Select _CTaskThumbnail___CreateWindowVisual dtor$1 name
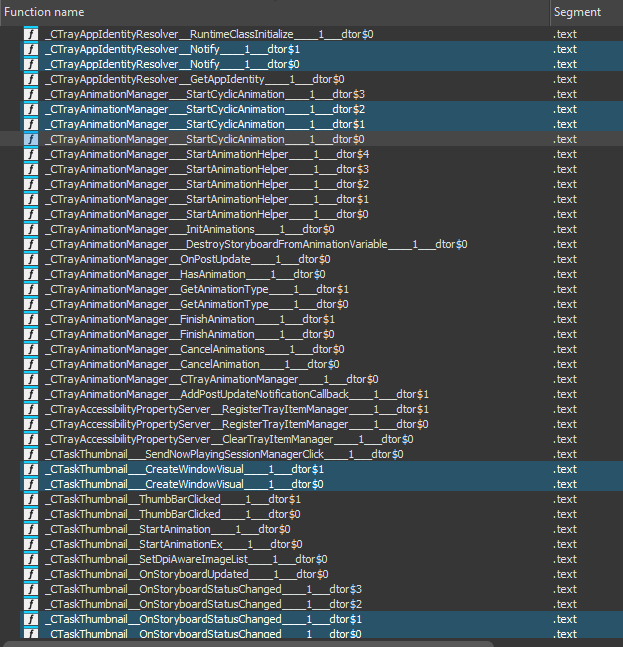The width and height of the screenshot is (623, 647). tap(184, 469)
